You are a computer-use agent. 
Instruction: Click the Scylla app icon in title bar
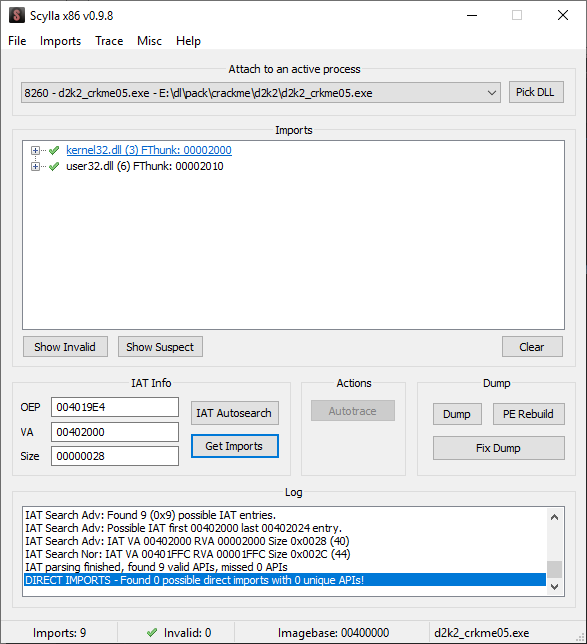[16, 16]
